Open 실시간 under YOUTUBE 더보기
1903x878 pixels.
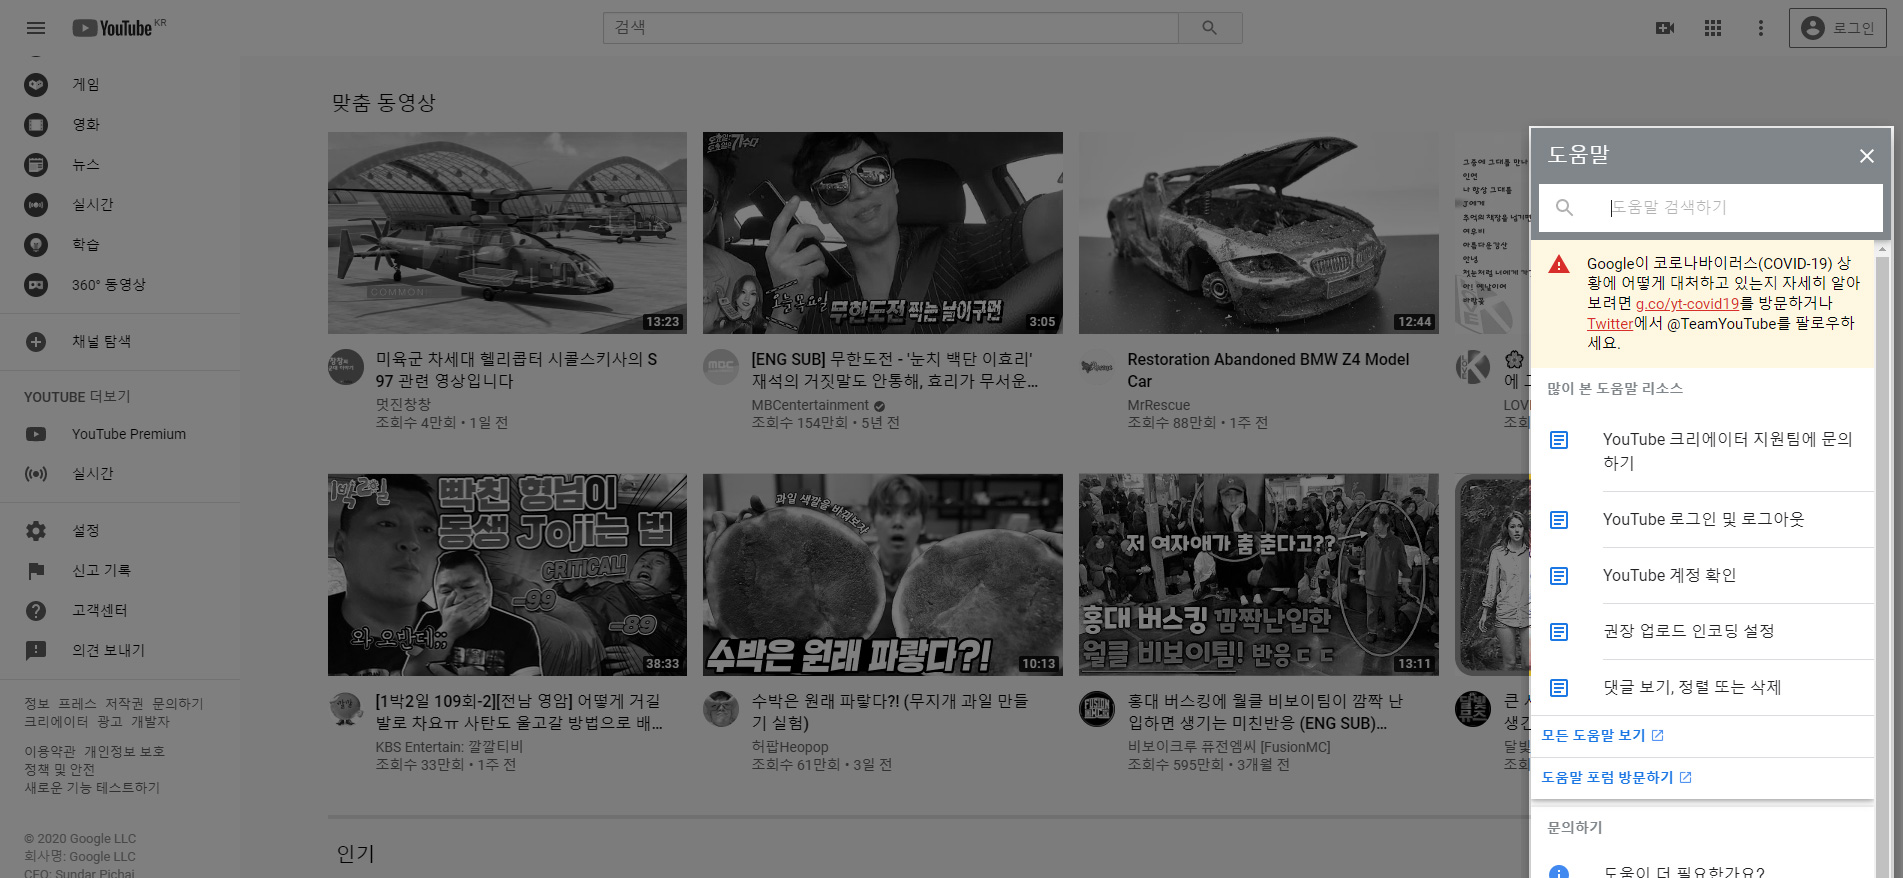pos(120,474)
